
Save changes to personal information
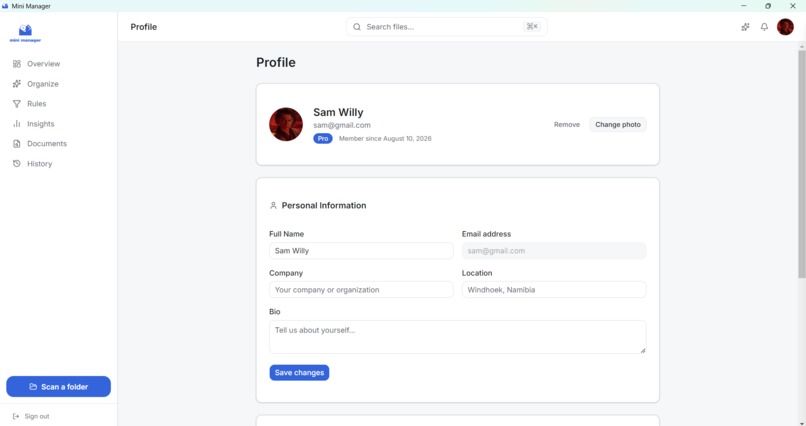coord(299,373)
